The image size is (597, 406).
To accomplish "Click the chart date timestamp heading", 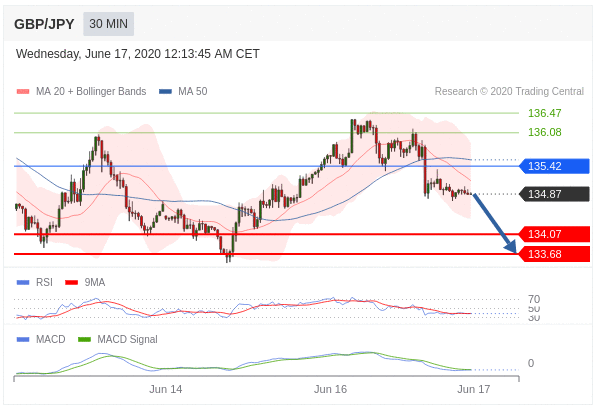I will [x=138, y=54].
